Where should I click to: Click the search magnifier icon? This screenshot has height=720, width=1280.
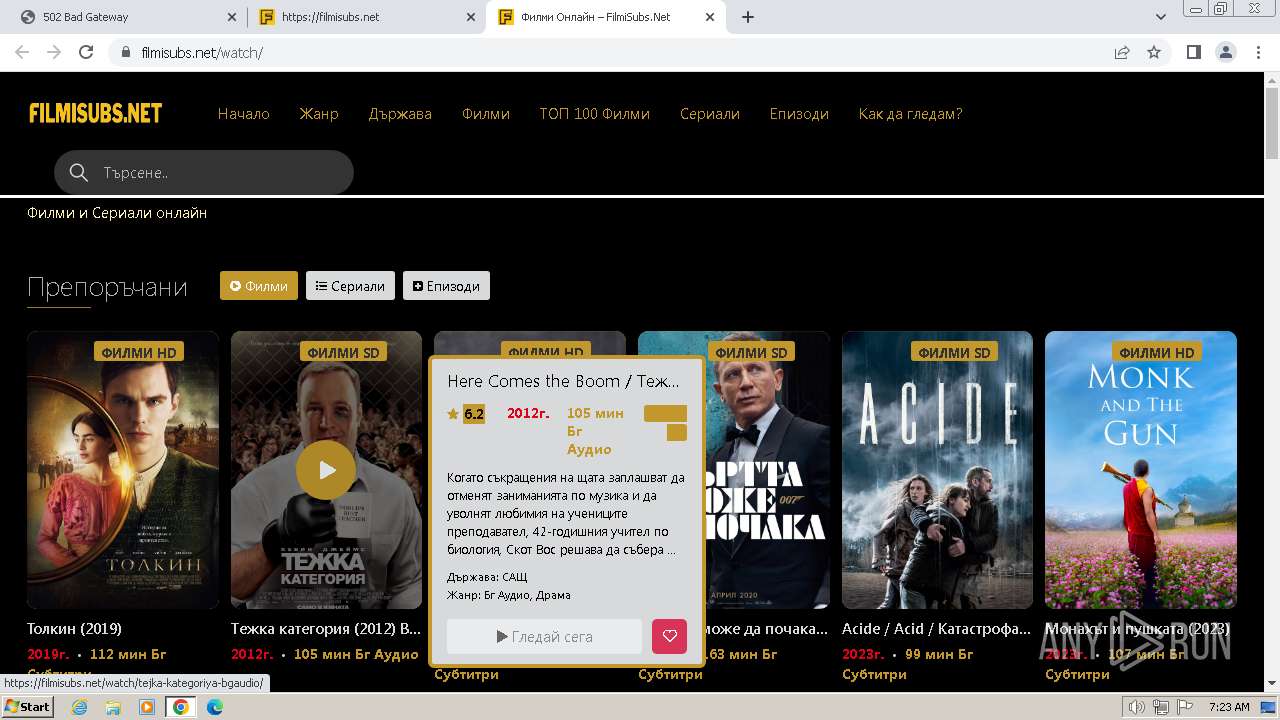click(x=79, y=173)
